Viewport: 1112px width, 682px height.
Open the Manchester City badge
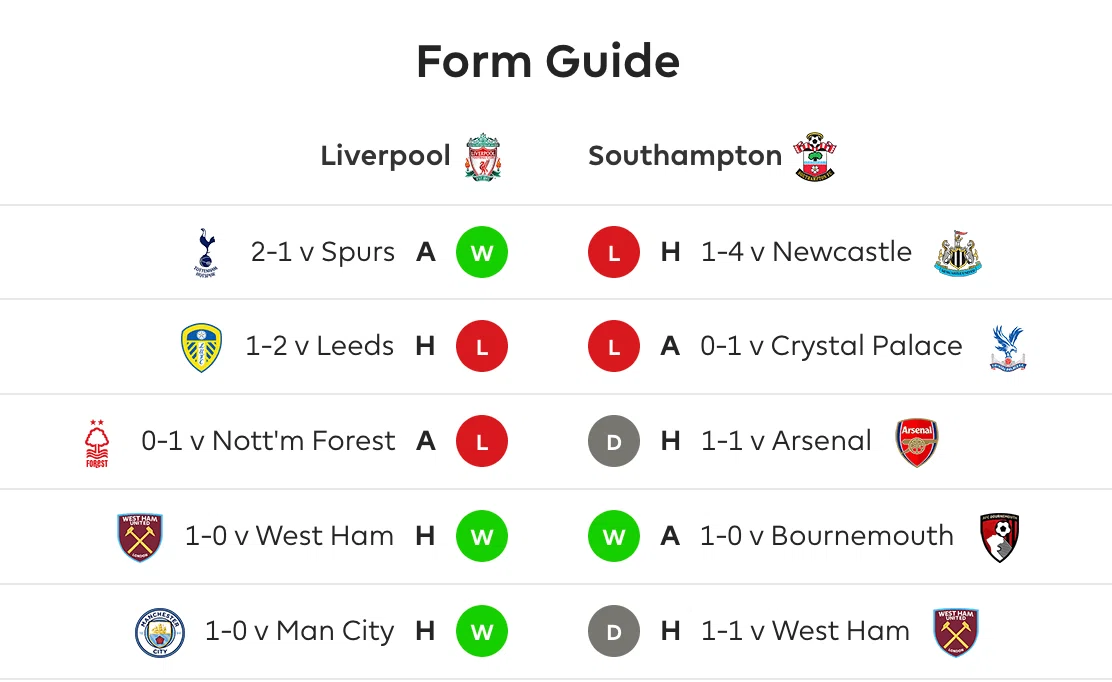coord(160,632)
